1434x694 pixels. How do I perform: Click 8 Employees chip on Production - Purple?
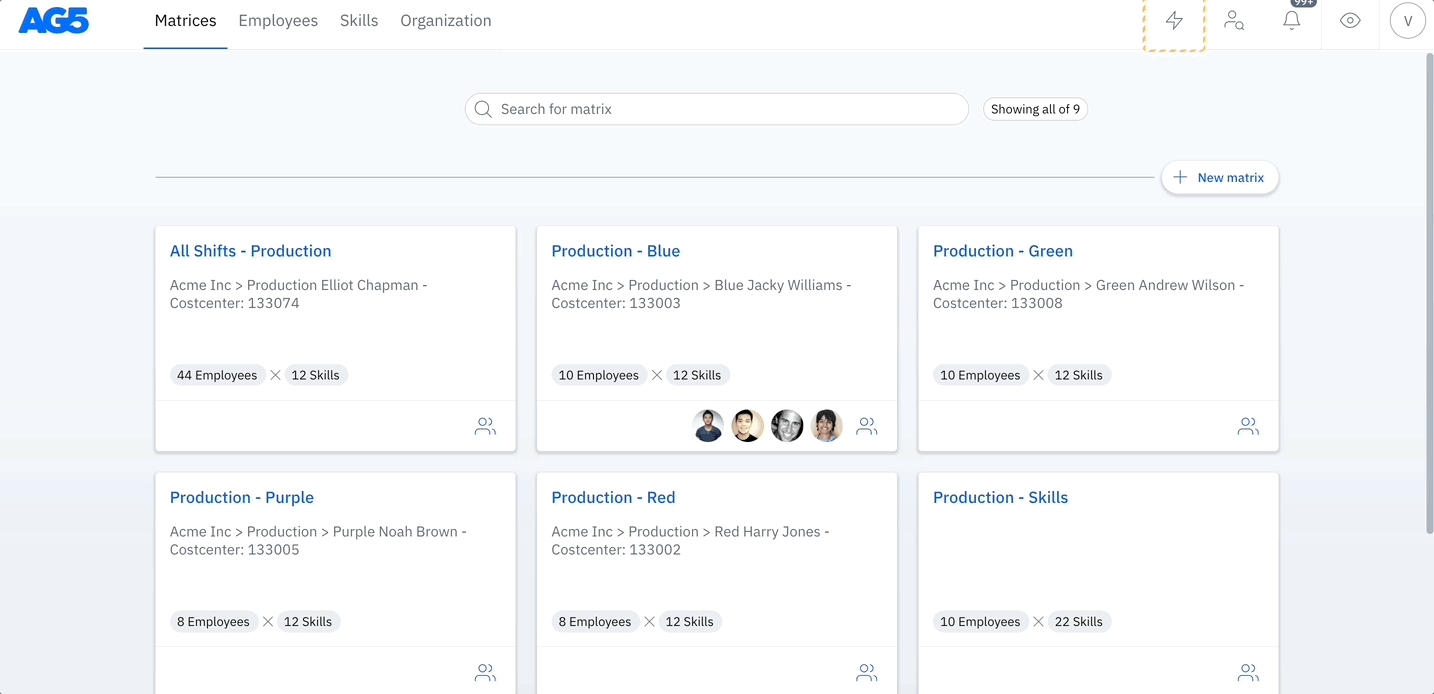[213, 622]
